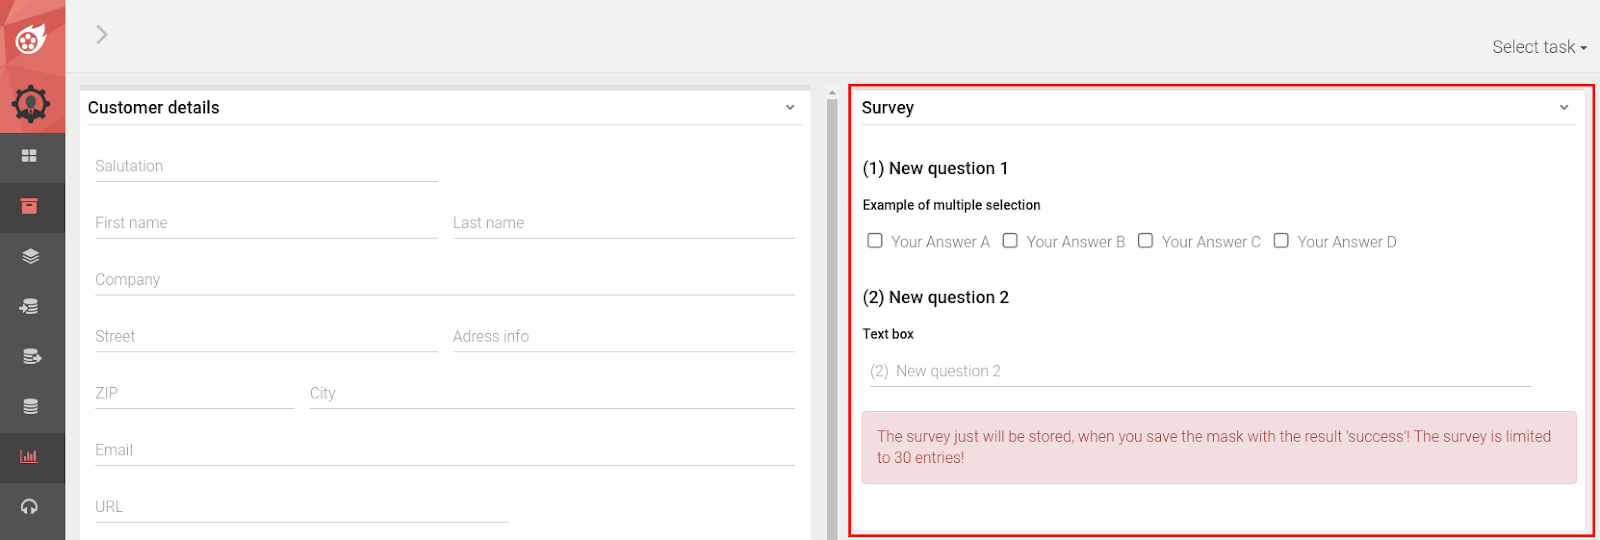Open the database import icon
Screen dimensions: 1600x540
30,306
